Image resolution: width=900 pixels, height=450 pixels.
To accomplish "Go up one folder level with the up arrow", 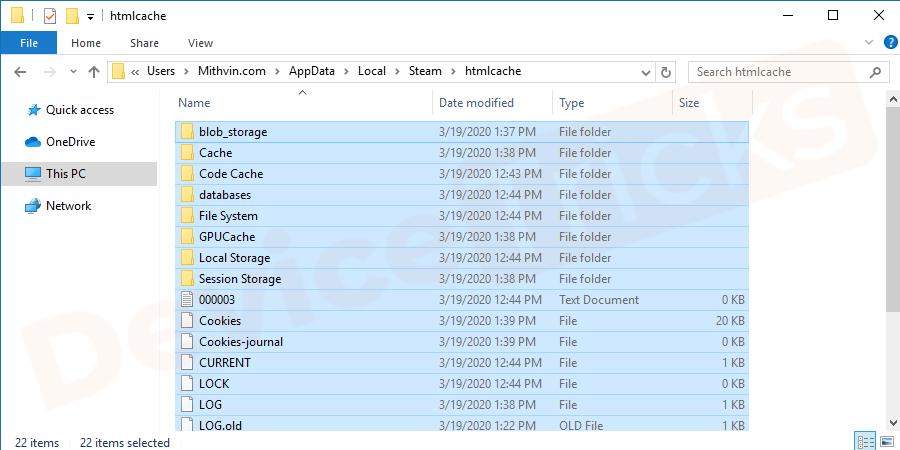I will click(x=94, y=72).
